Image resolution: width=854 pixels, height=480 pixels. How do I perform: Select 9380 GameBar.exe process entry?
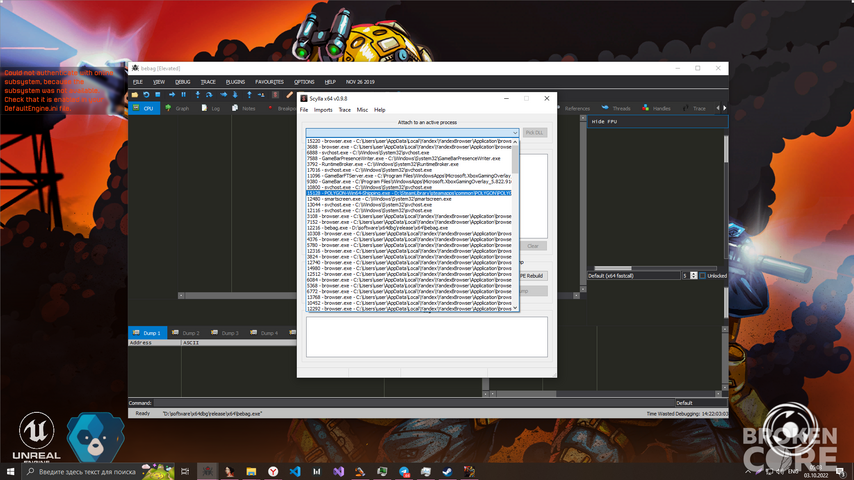pyautogui.click(x=408, y=181)
